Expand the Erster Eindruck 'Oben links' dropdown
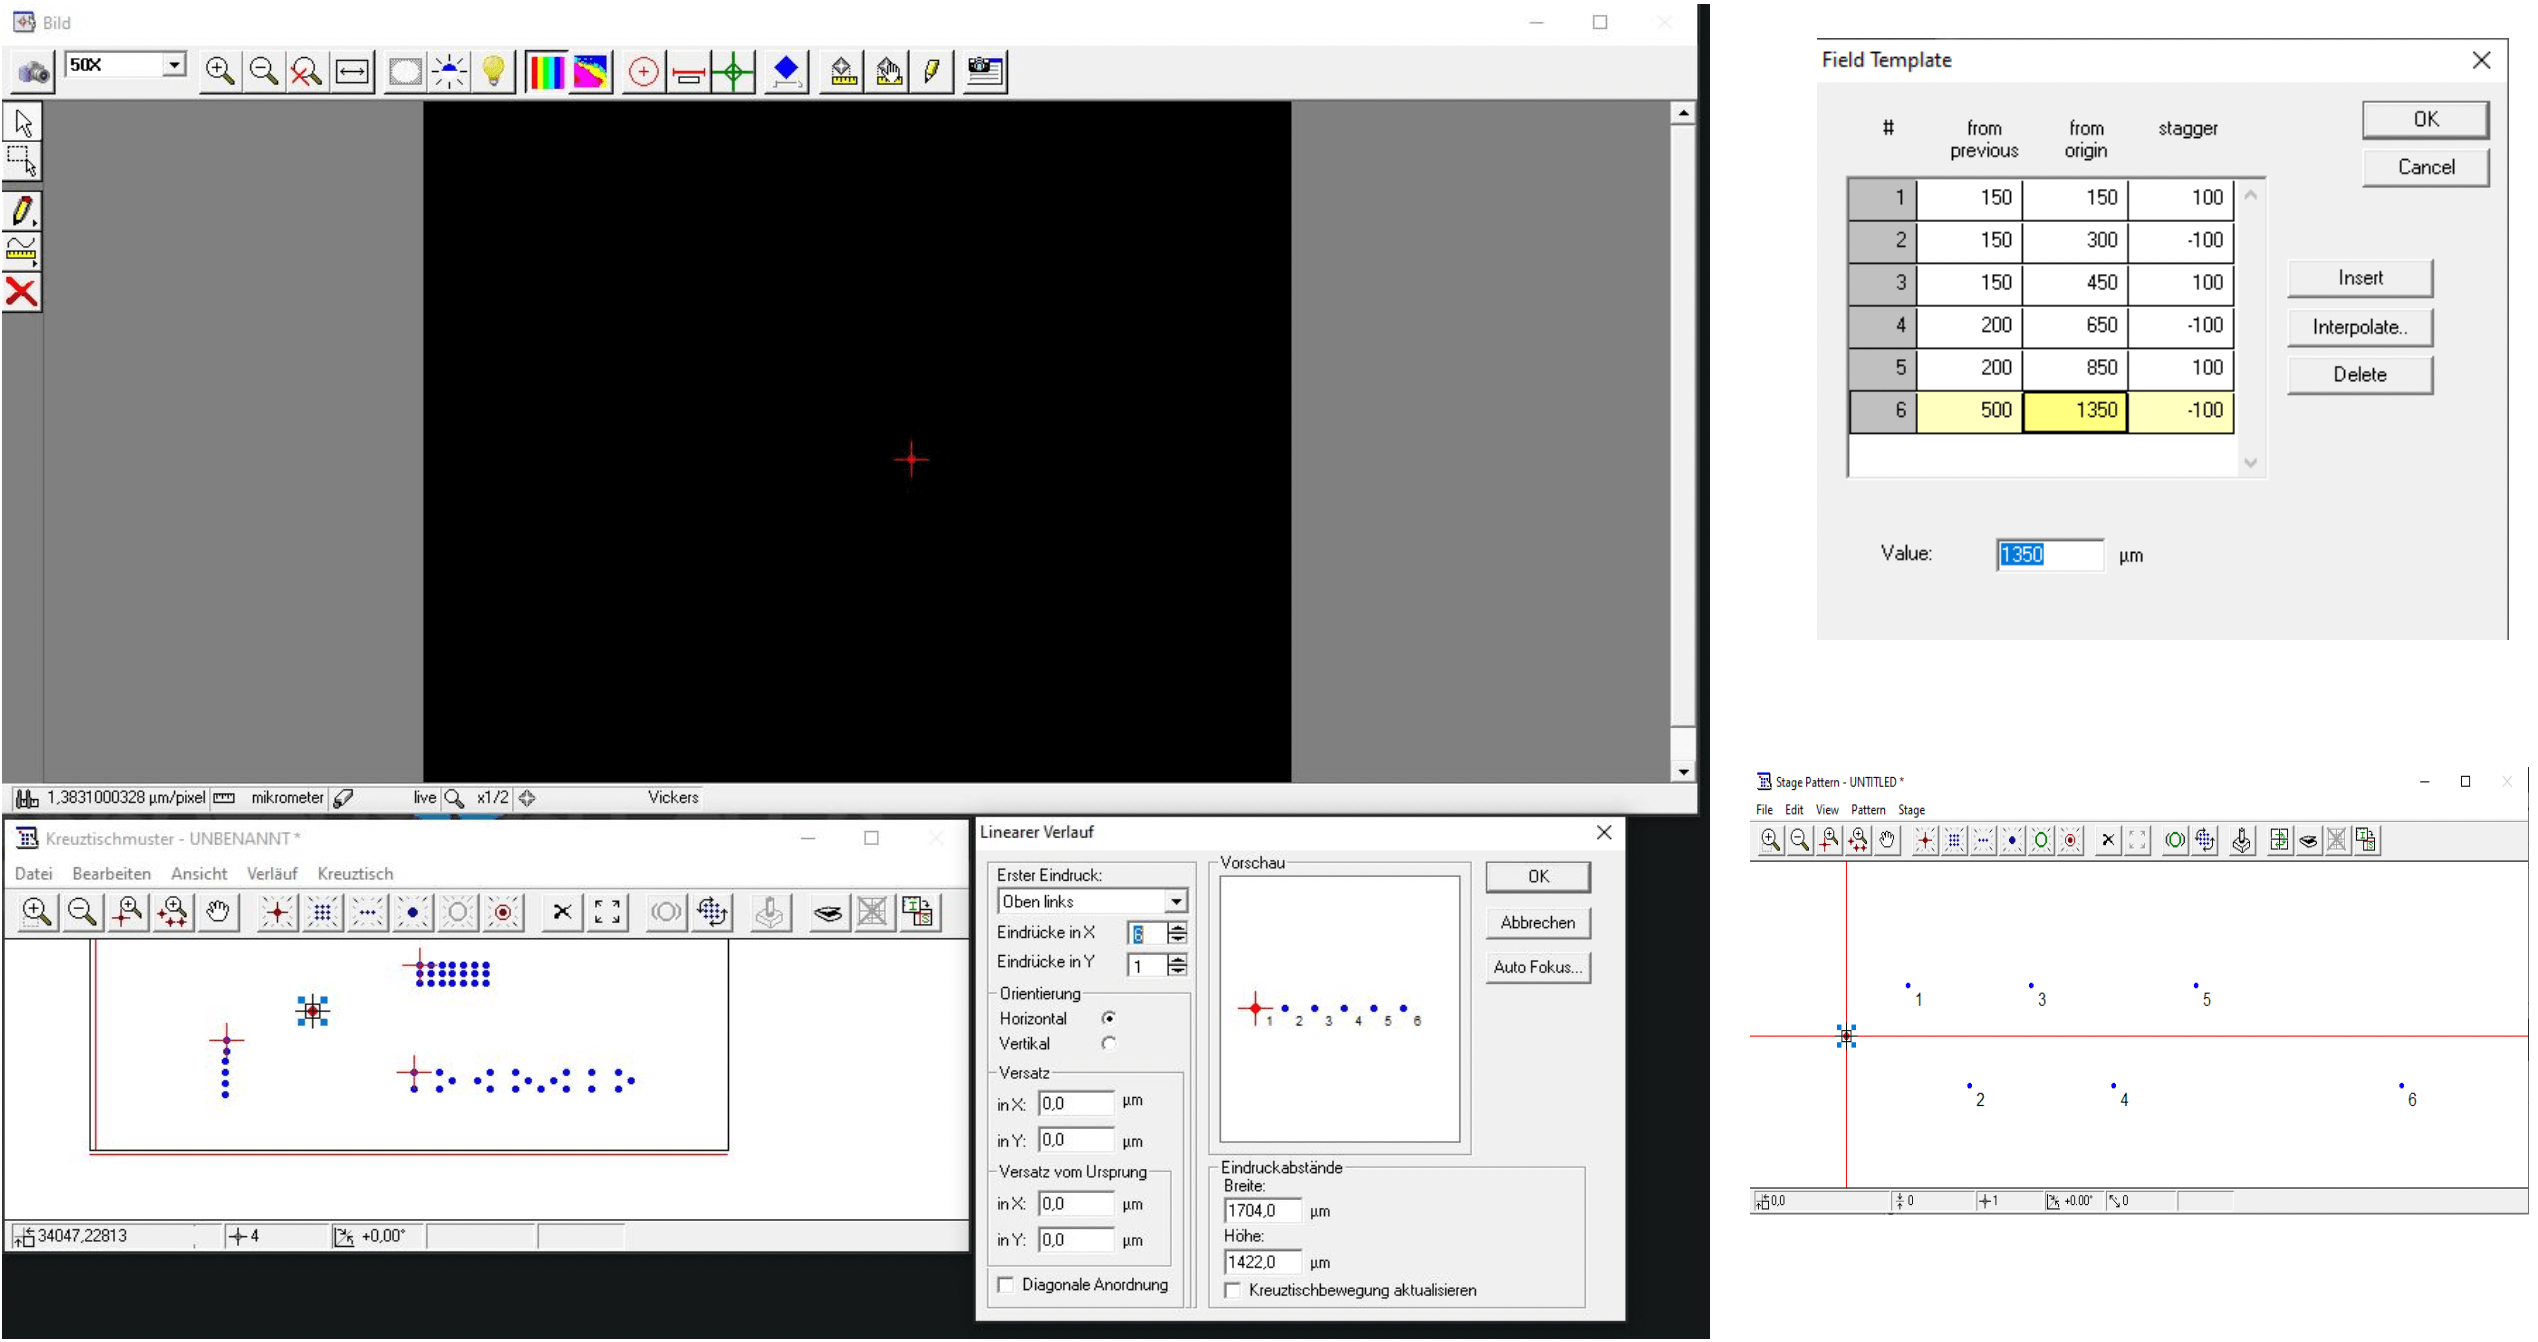This screenshot has width=2538, height=1342. [1176, 902]
